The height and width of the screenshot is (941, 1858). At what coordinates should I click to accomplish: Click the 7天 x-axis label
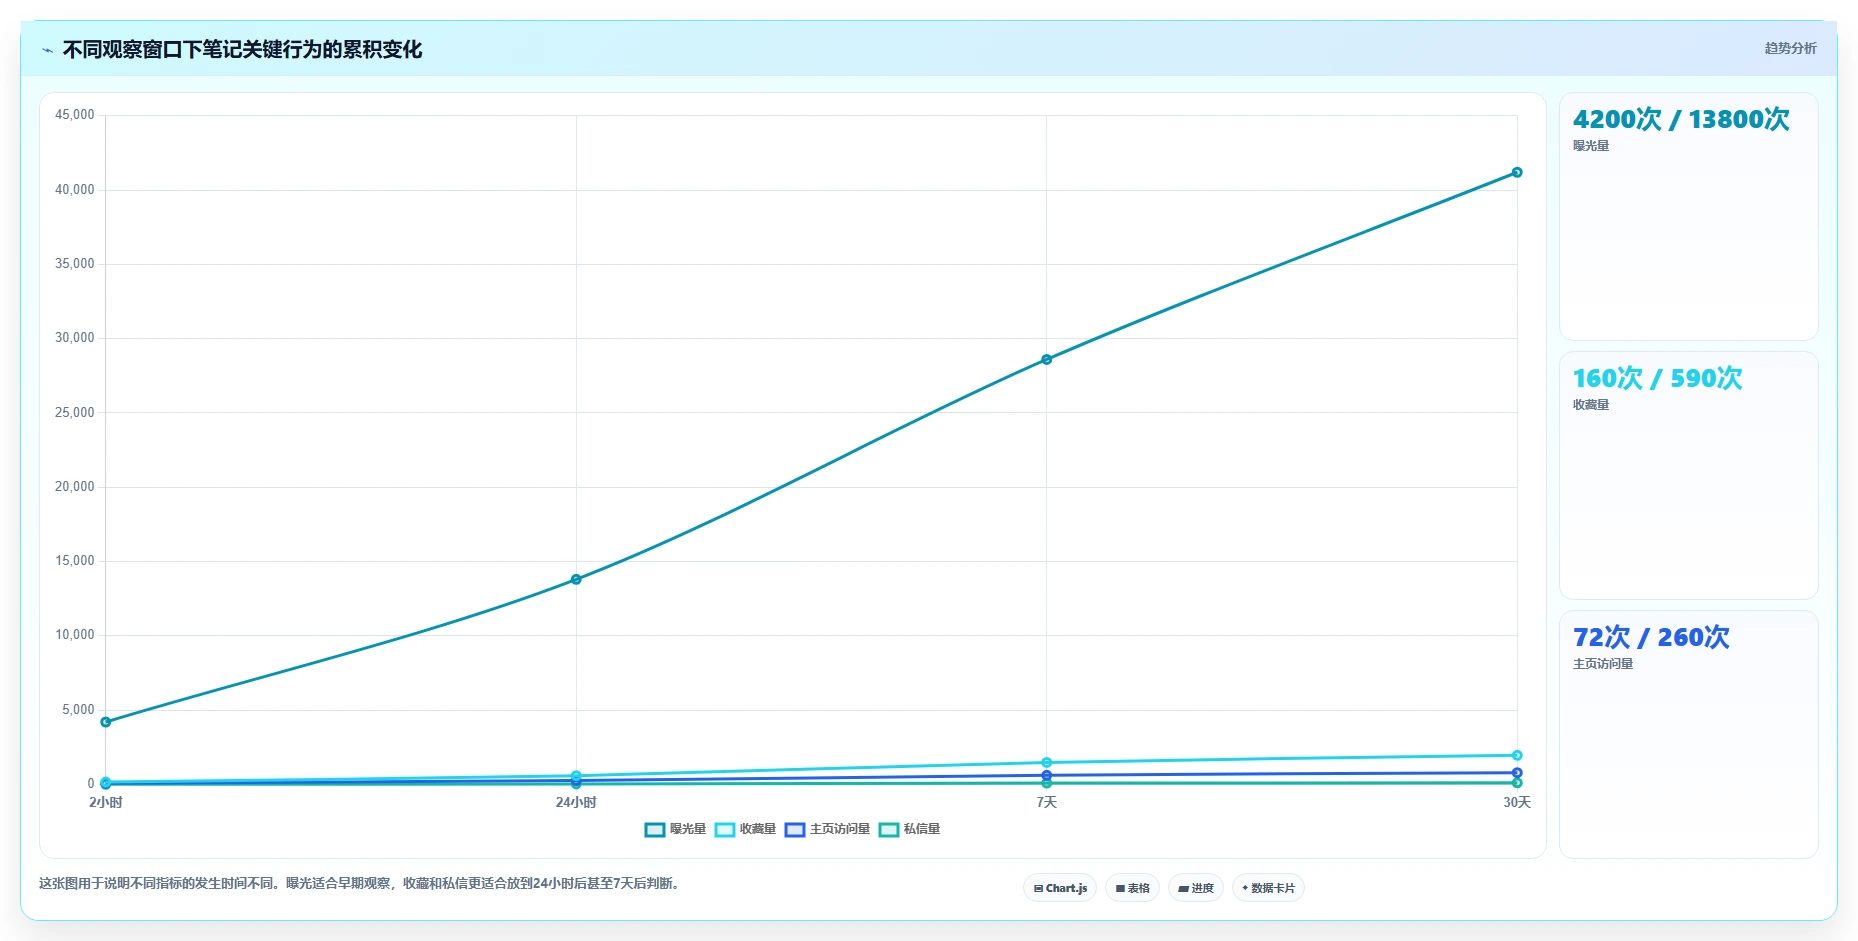tap(1047, 802)
